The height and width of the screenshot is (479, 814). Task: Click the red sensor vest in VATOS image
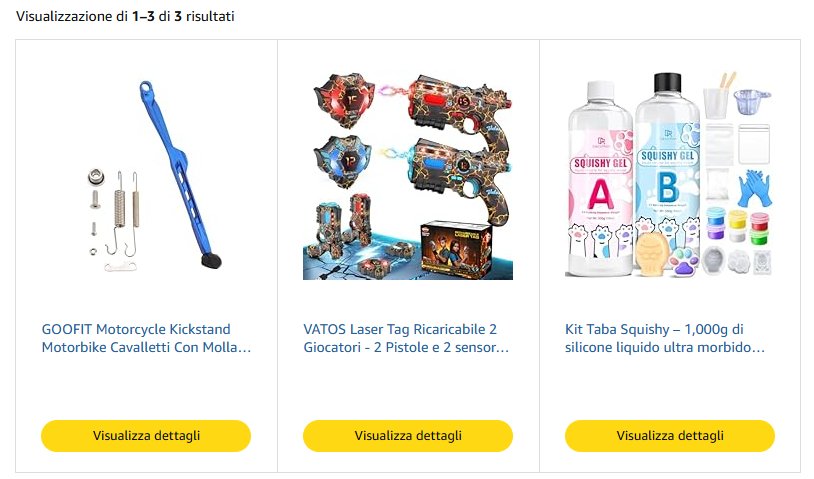tap(344, 100)
